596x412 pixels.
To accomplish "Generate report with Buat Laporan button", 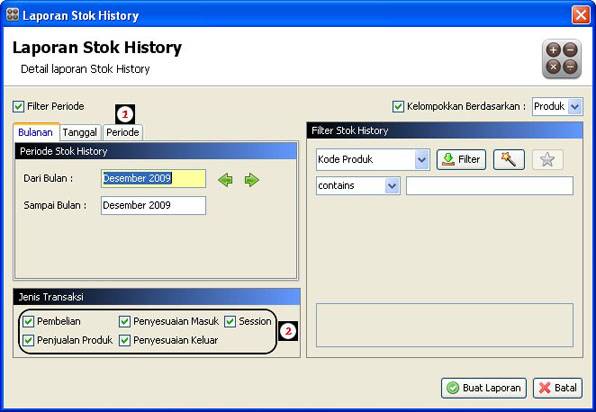I will (483, 388).
